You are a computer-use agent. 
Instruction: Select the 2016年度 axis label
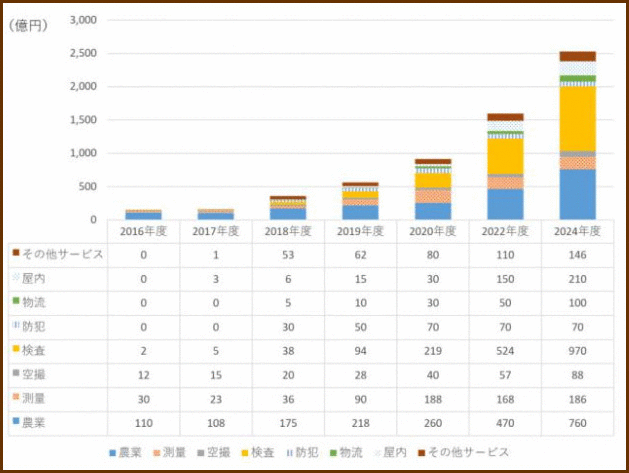point(143,231)
